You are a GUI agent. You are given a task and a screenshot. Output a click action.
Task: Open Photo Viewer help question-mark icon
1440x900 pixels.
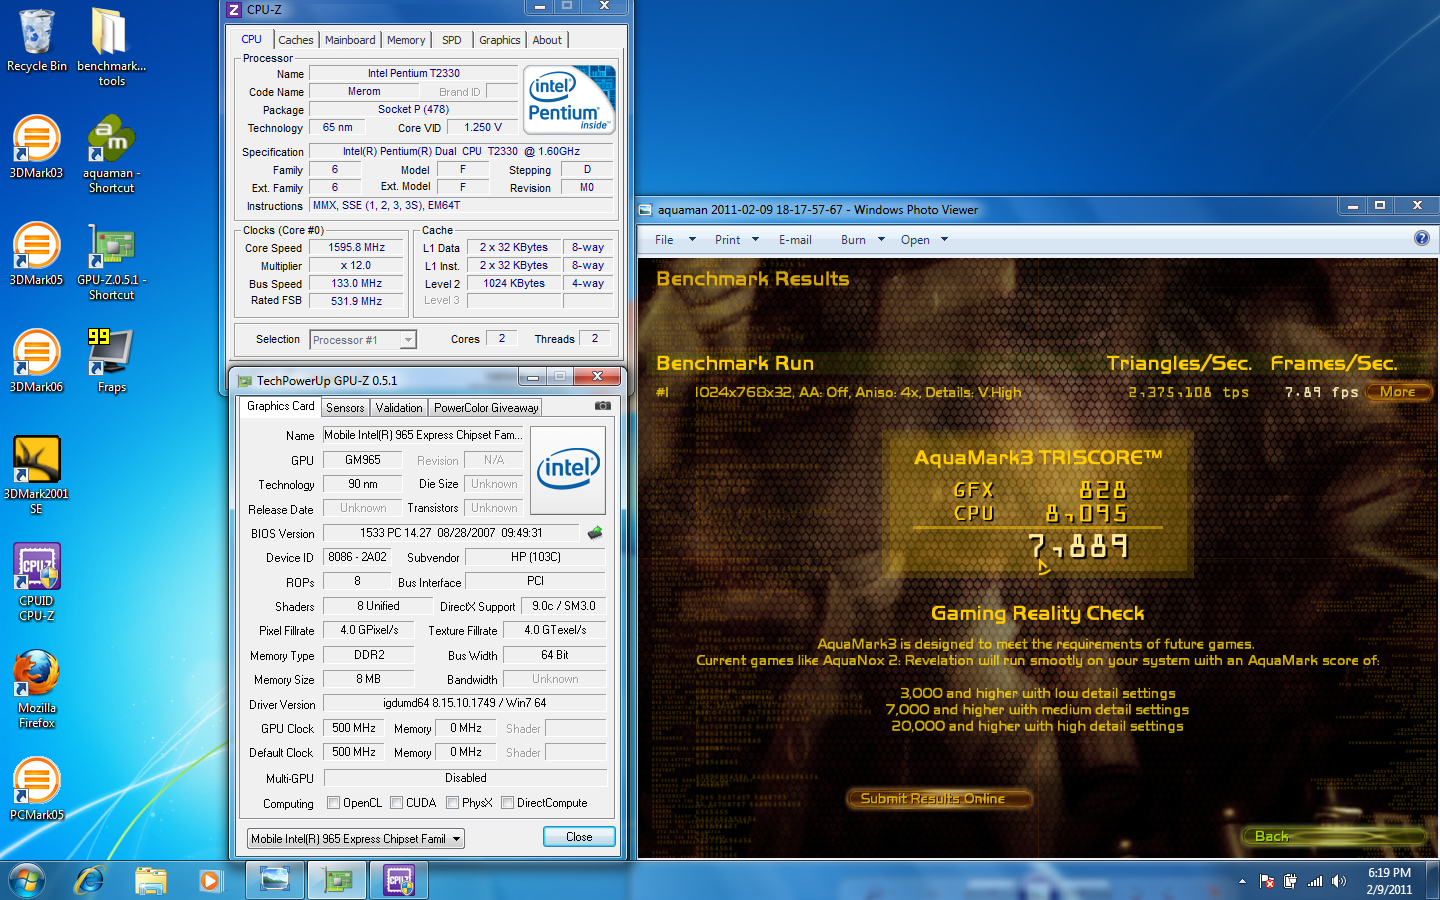click(x=1422, y=238)
